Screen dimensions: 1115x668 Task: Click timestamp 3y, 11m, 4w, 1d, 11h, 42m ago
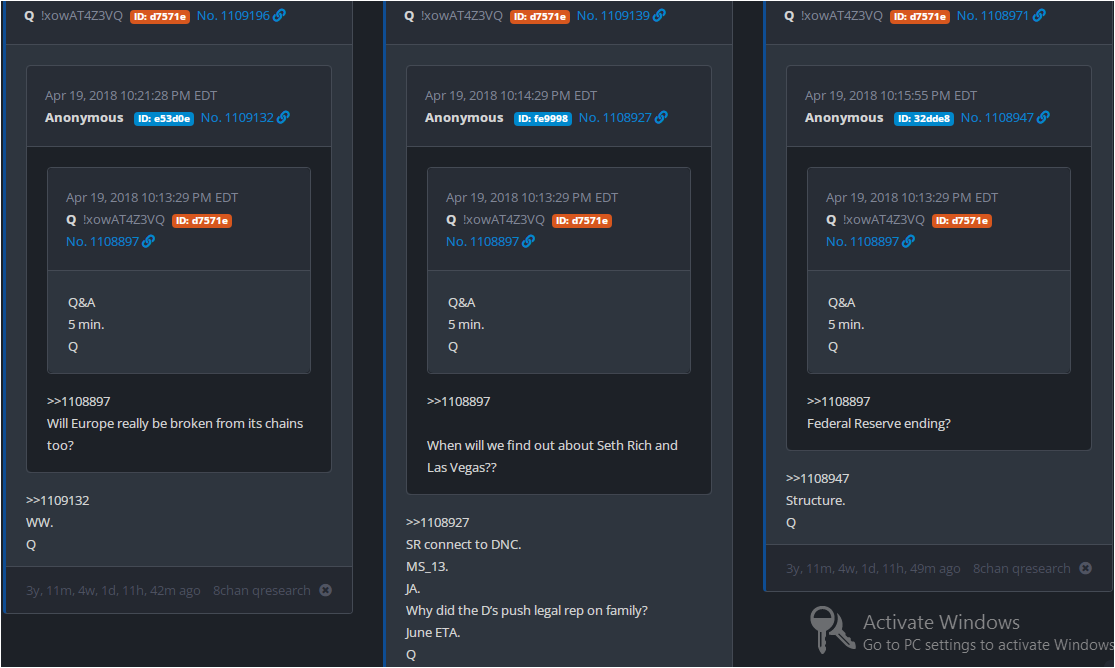click(x=113, y=590)
